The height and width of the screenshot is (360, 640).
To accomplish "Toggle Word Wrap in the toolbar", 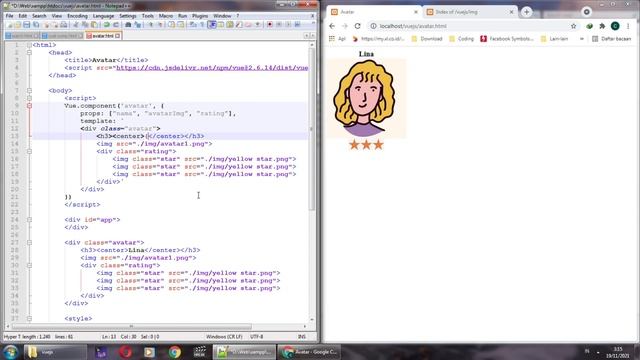I will 193,25.
